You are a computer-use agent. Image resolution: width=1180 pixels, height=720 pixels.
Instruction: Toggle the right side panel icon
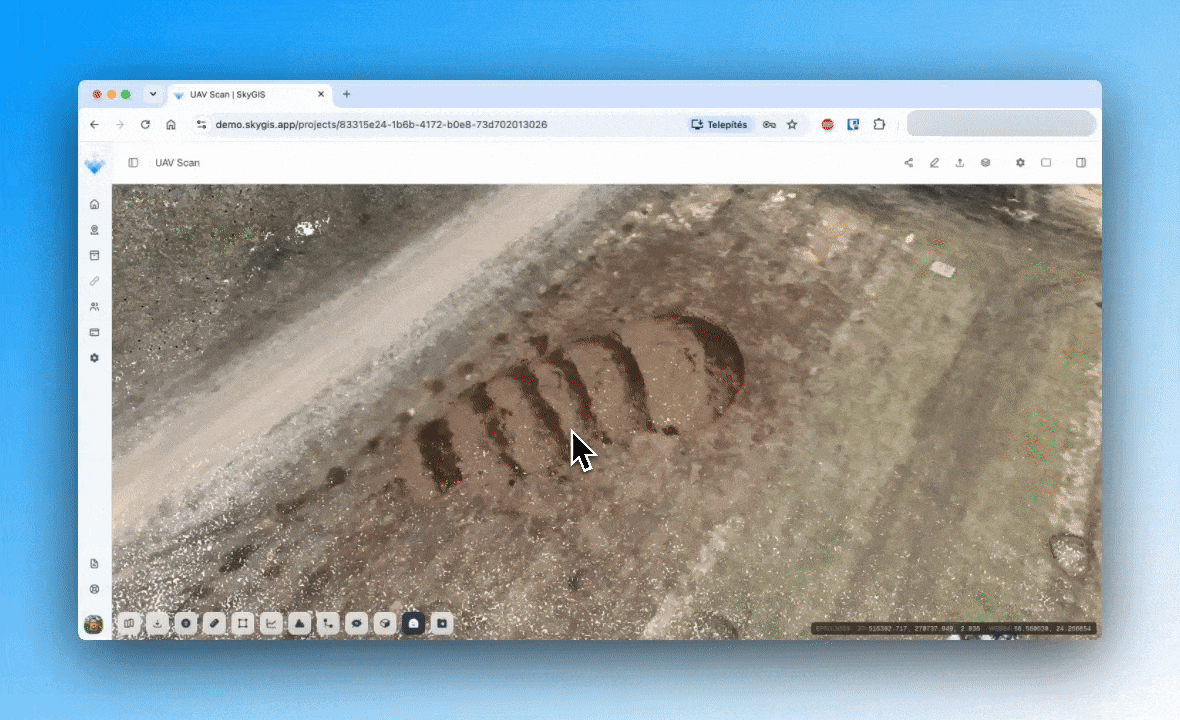[1081, 163]
